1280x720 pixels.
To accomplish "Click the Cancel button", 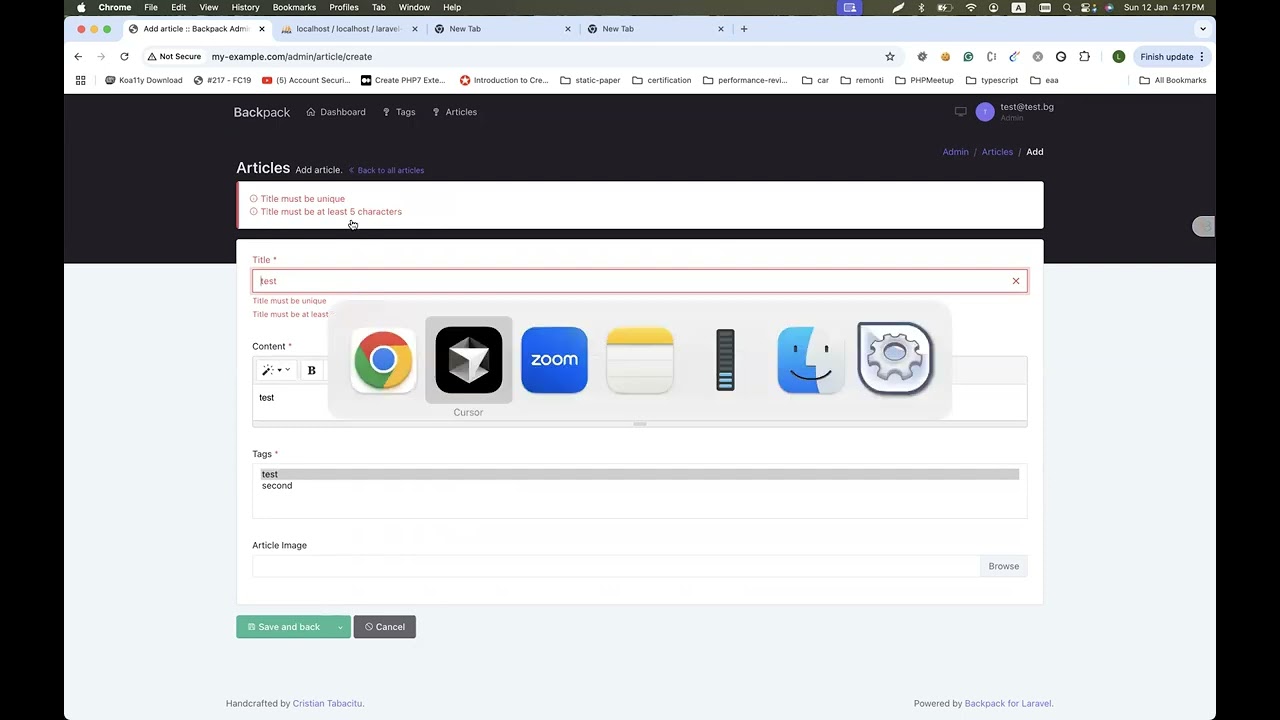I will (384, 627).
